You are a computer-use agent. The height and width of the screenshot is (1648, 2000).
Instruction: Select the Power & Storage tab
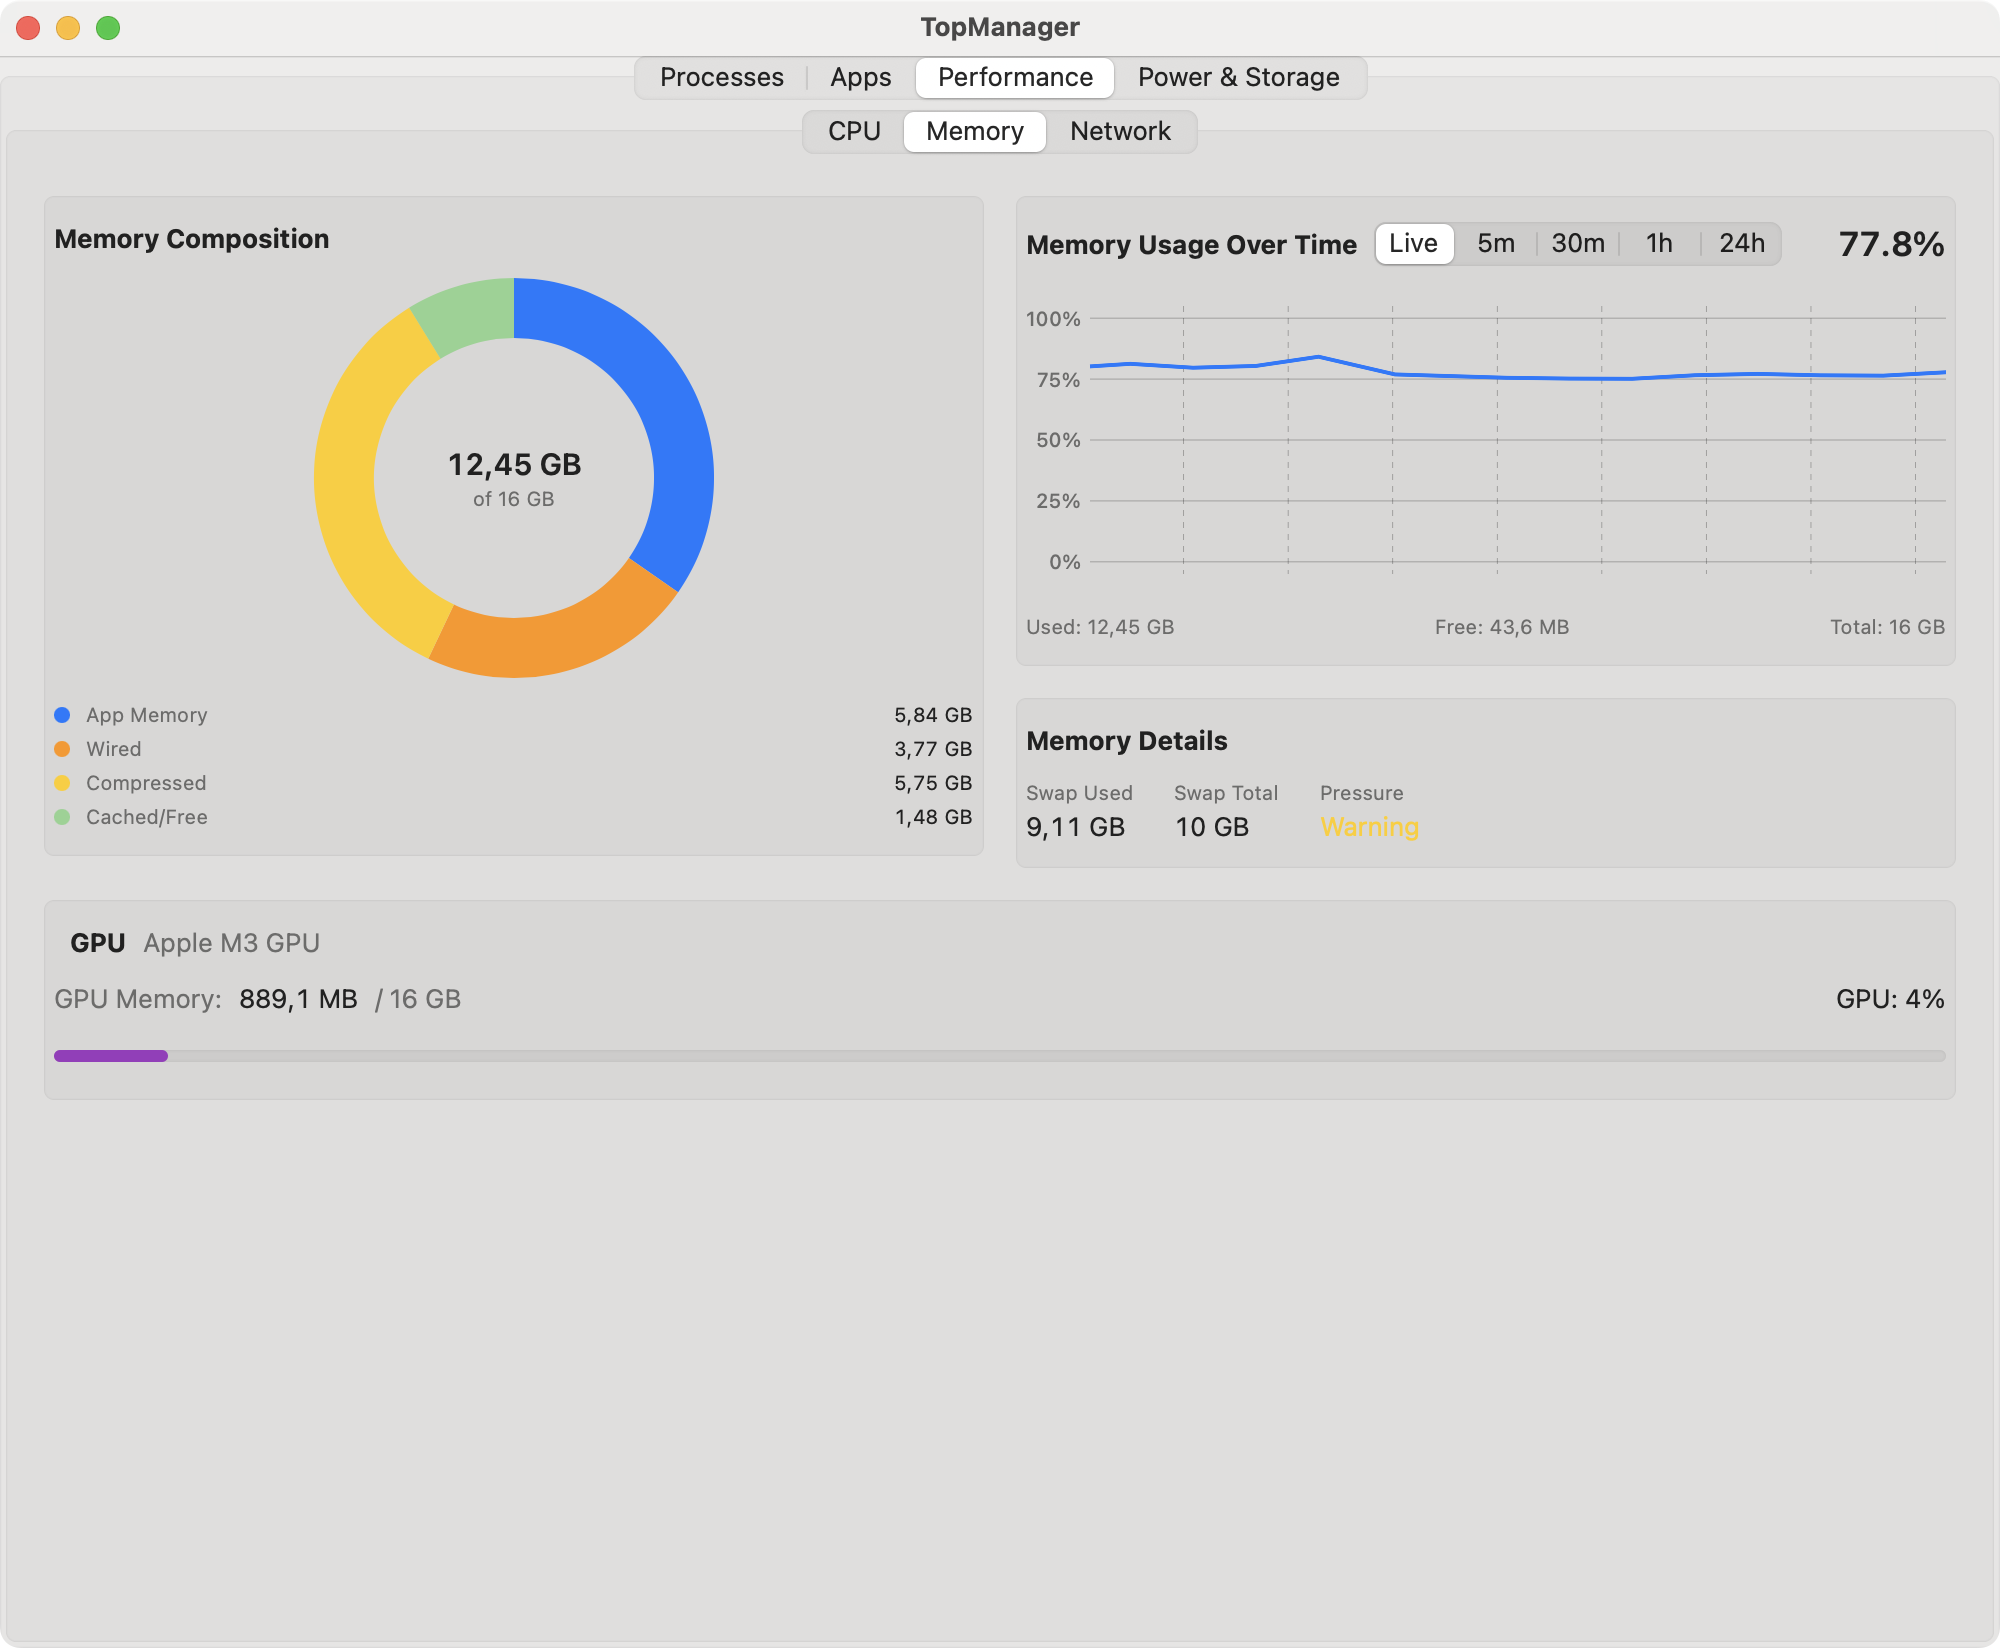tap(1238, 77)
